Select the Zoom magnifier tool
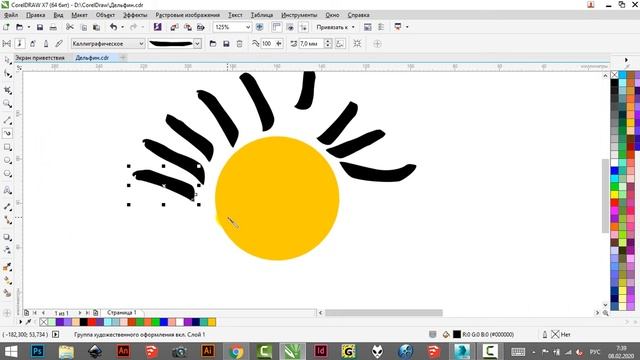The width and height of the screenshot is (640, 360). (x=7, y=104)
